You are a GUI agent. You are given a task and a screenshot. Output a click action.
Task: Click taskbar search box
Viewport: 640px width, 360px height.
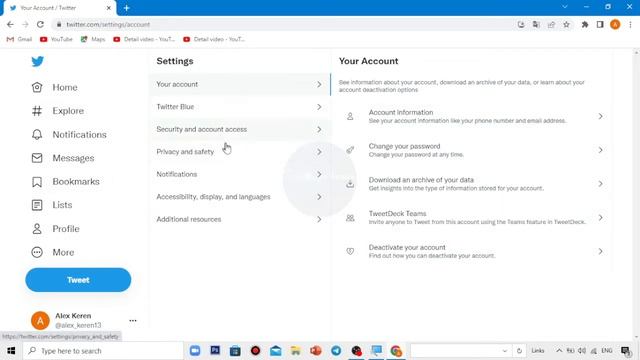click(103, 351)
